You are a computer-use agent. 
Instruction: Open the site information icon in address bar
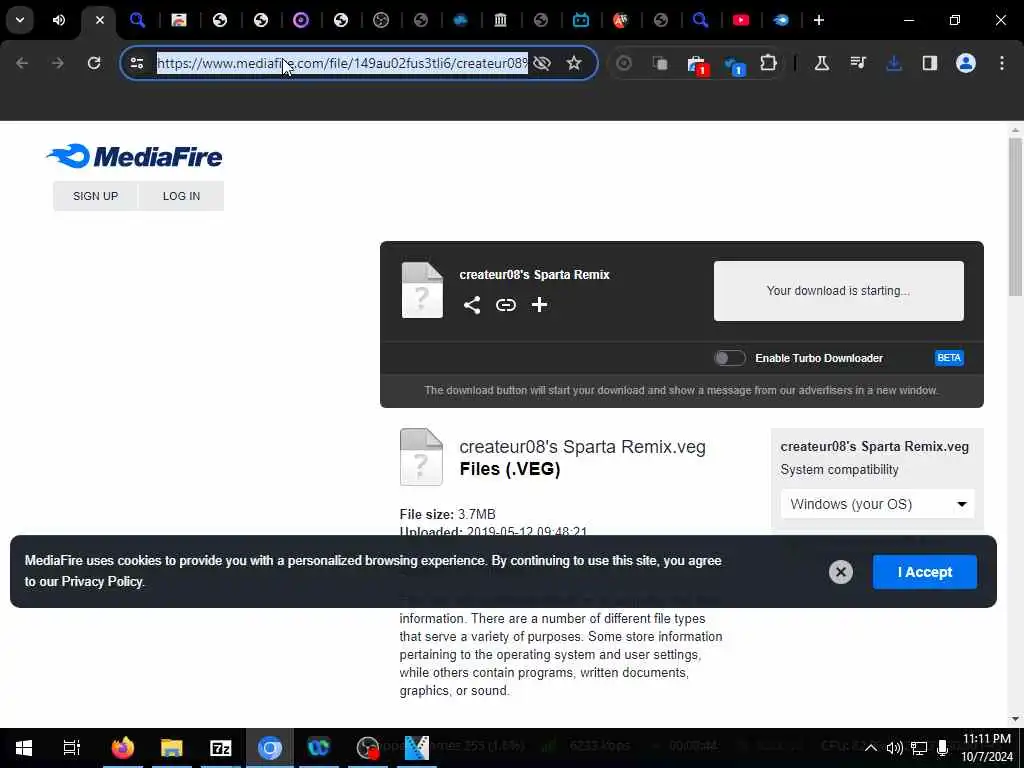coord(136,63)
